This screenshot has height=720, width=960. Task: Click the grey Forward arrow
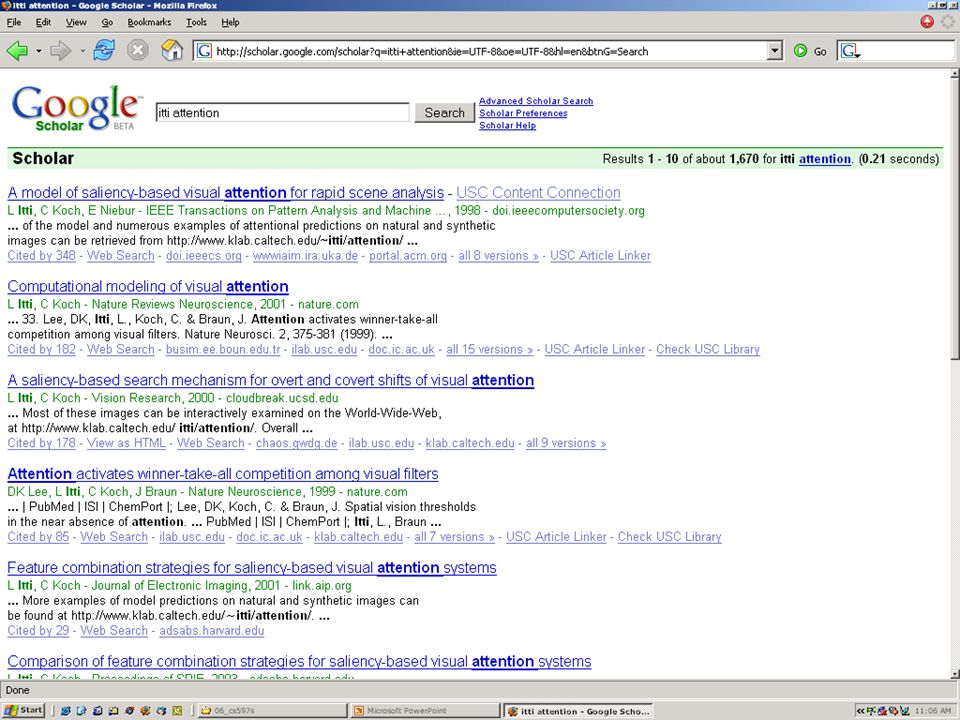pos(61,51)
